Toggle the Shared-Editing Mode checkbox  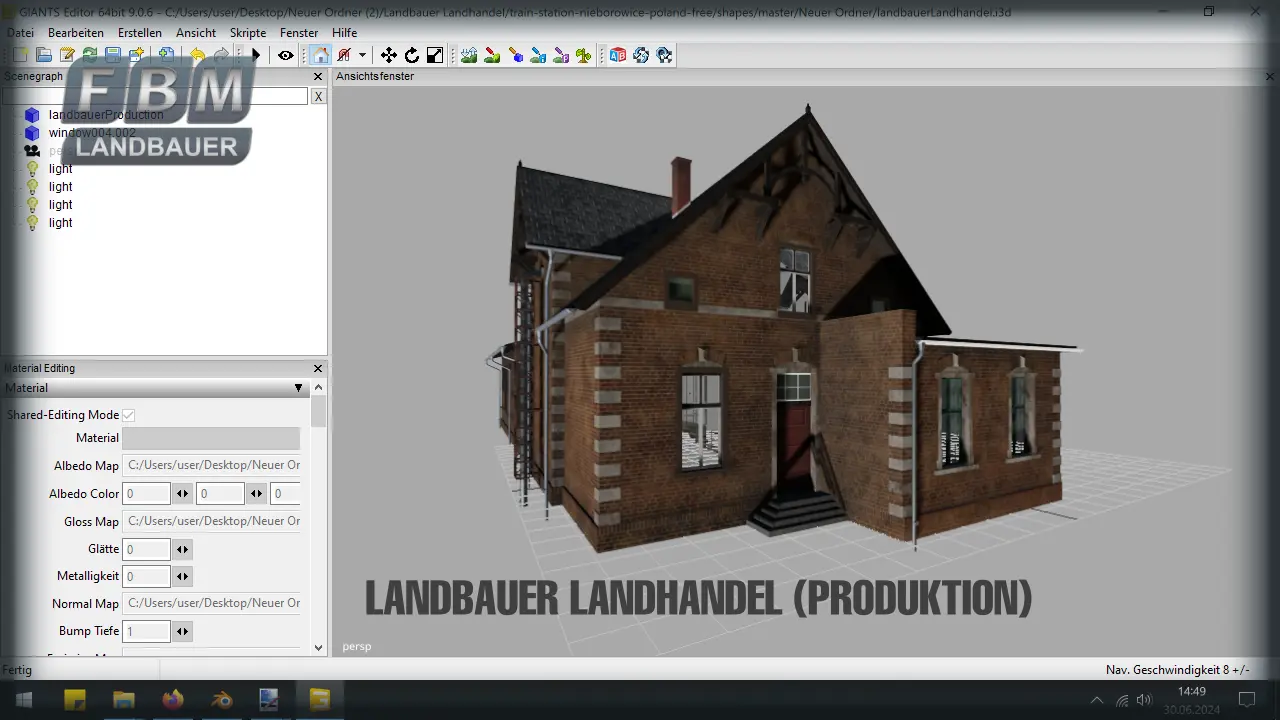click(129, 415)
